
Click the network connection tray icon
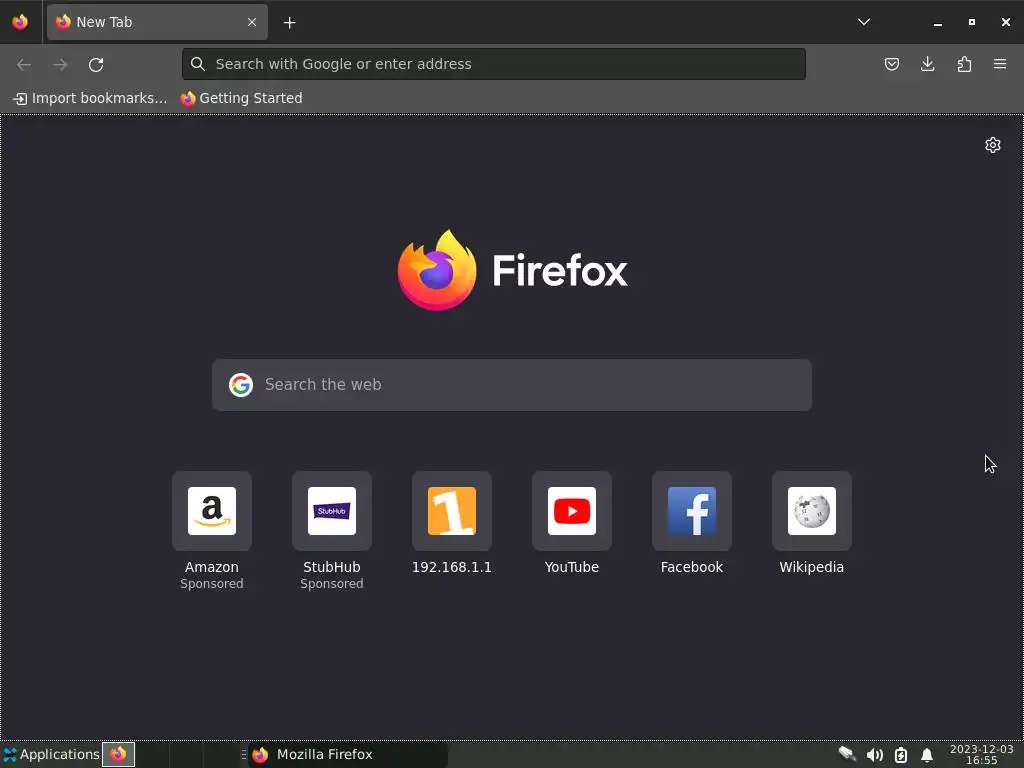pos(847,754)
